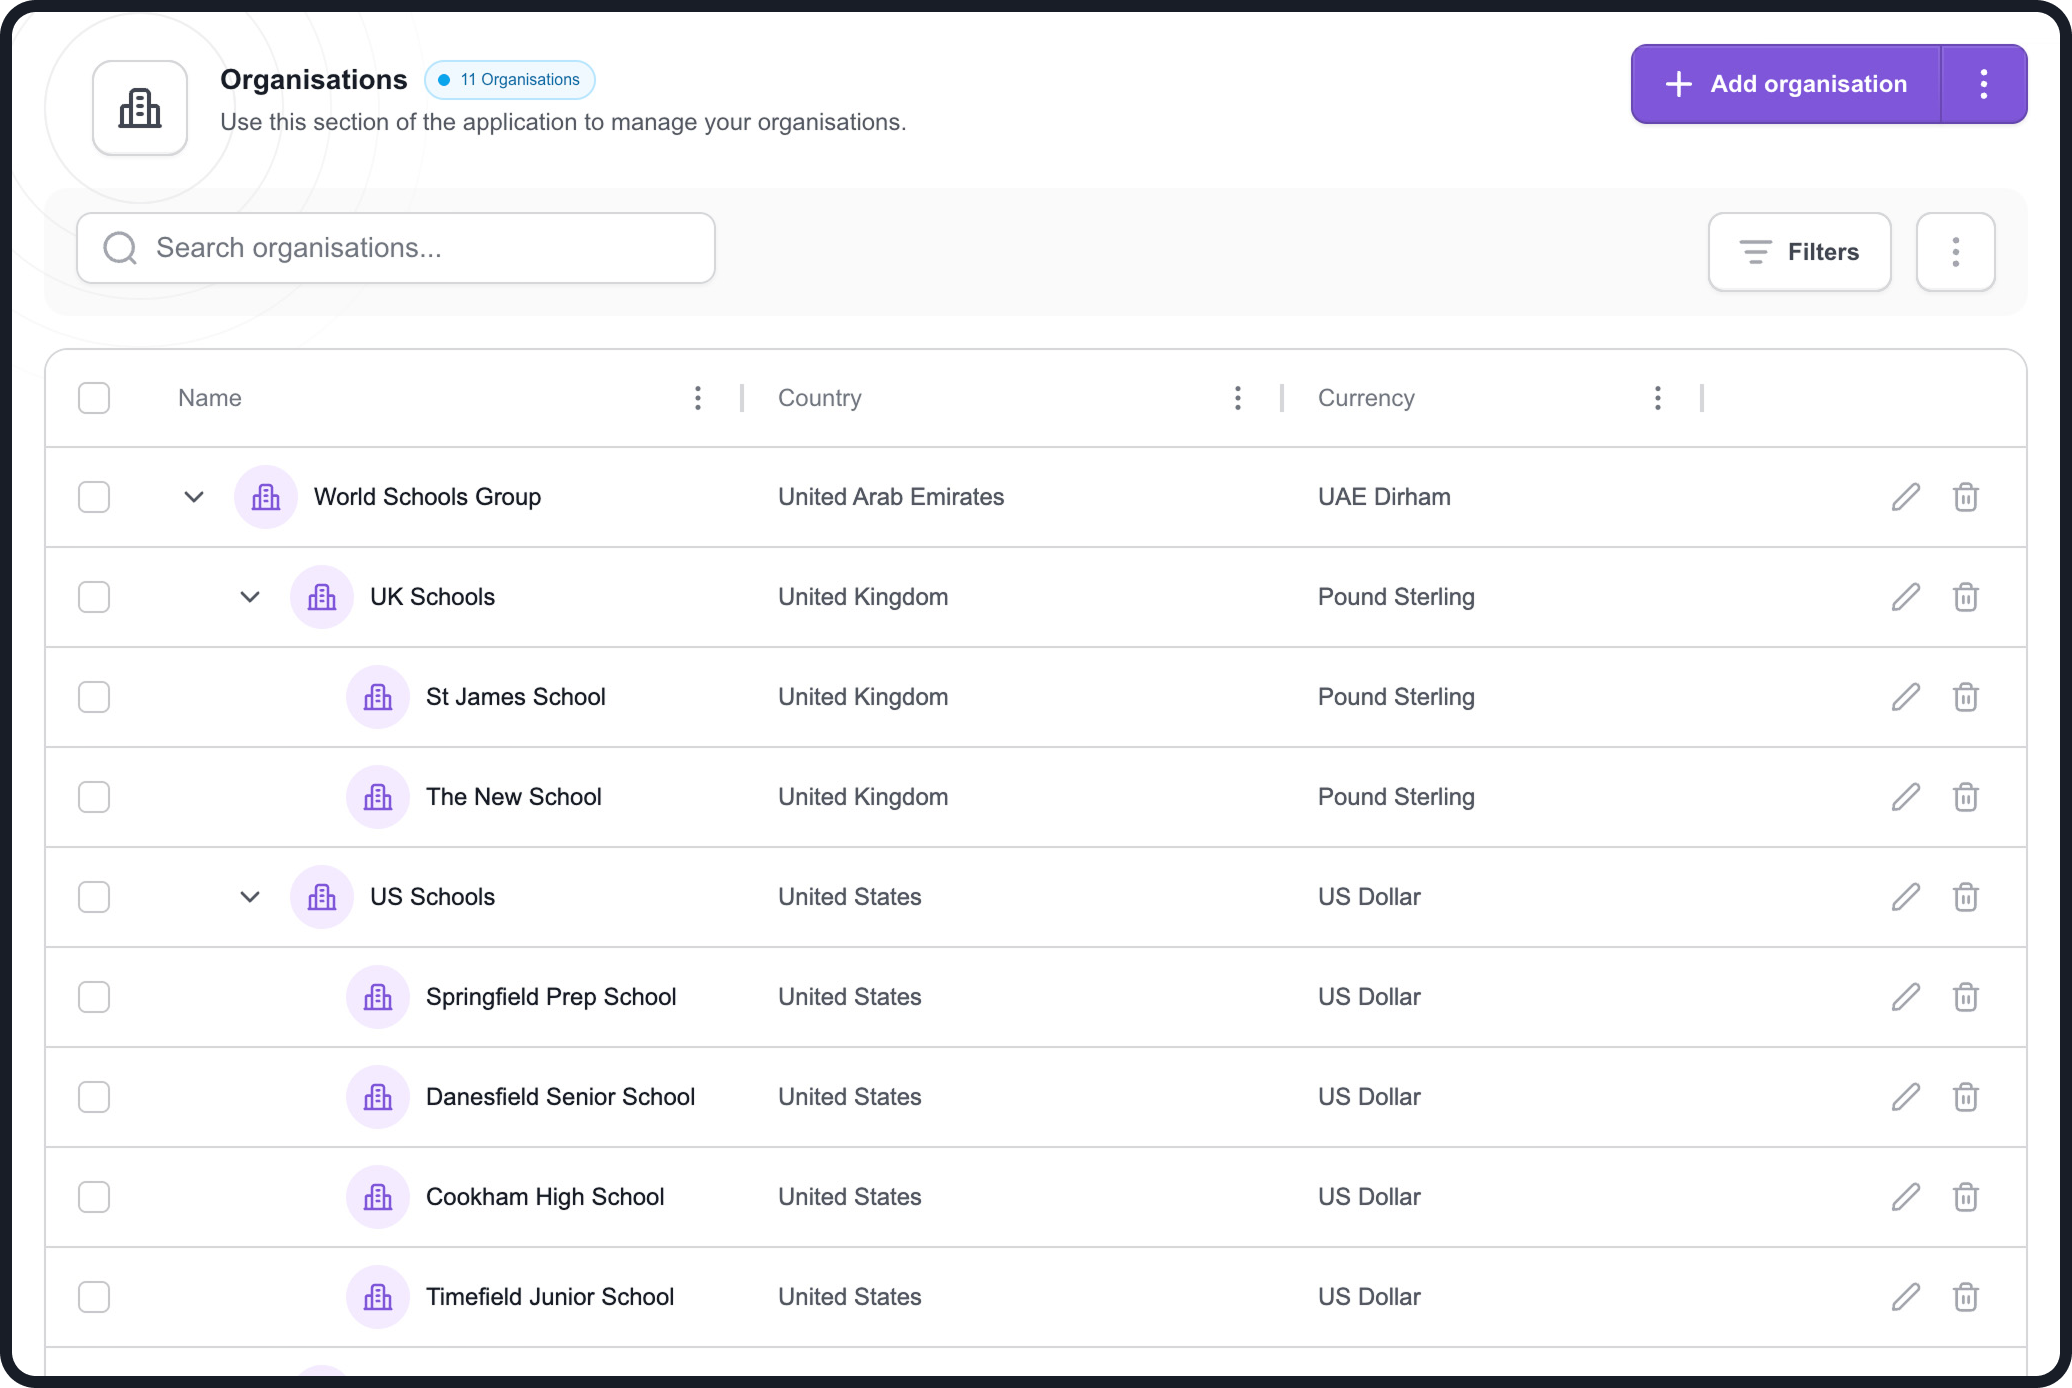2072x1388 pixels.
Task: Check the UK Schools row checkbox
Action: click(x=94, y=597)
